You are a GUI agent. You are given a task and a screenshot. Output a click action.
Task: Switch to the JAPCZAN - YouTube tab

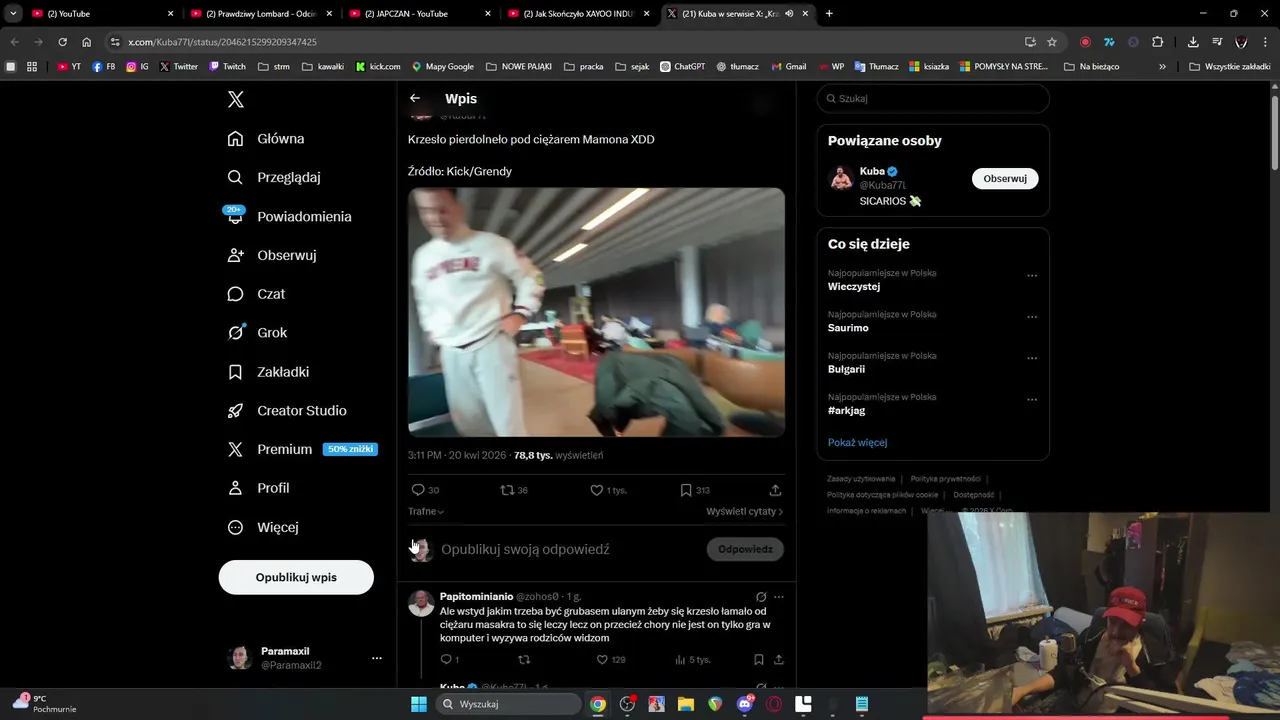click(420, 14)
